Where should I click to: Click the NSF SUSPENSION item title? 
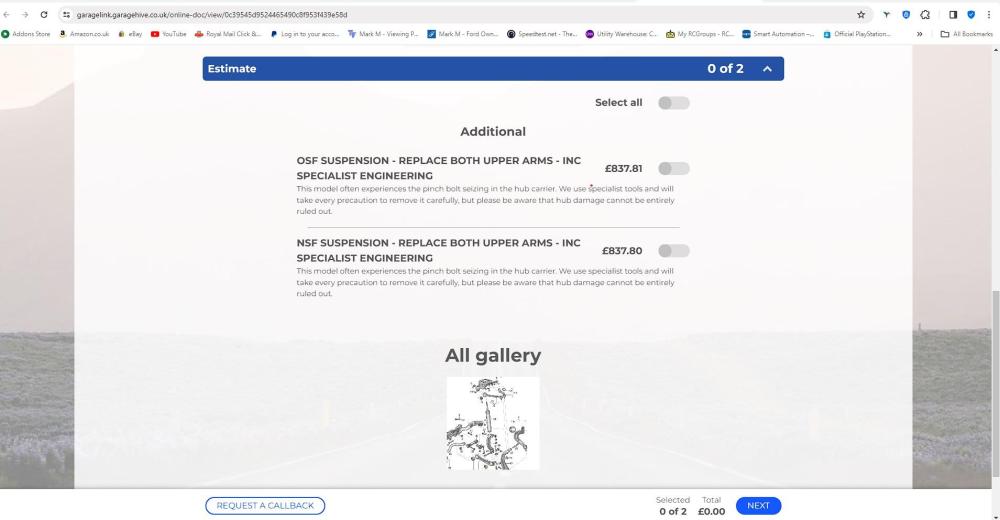pos(439,251)
